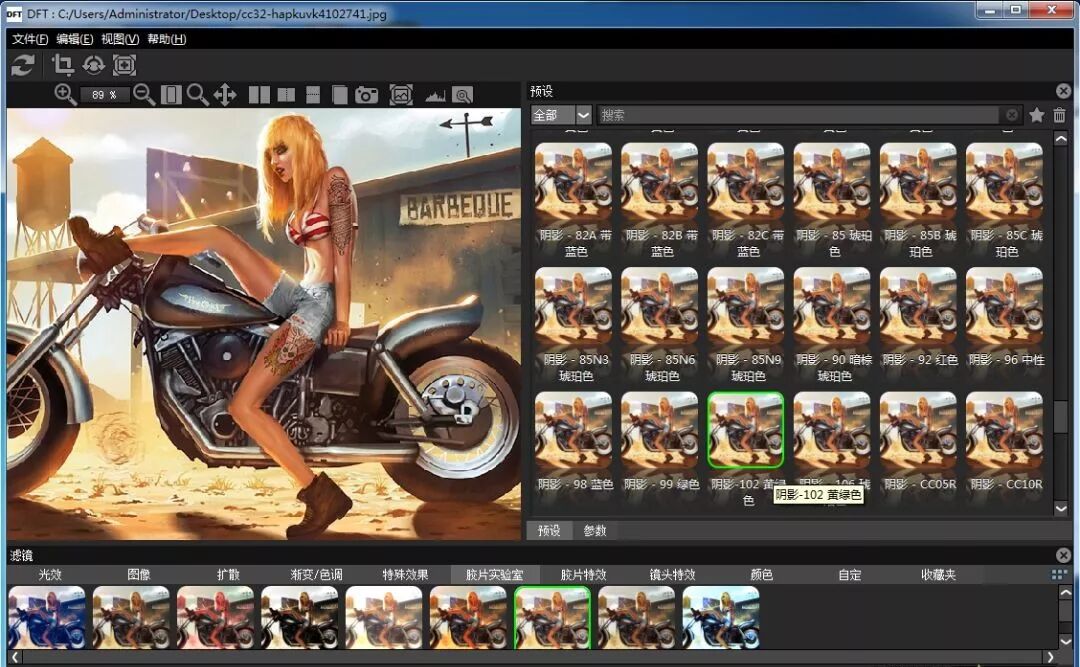Open the 特殊效果 filter category
1080x667 pixels.
405,575
